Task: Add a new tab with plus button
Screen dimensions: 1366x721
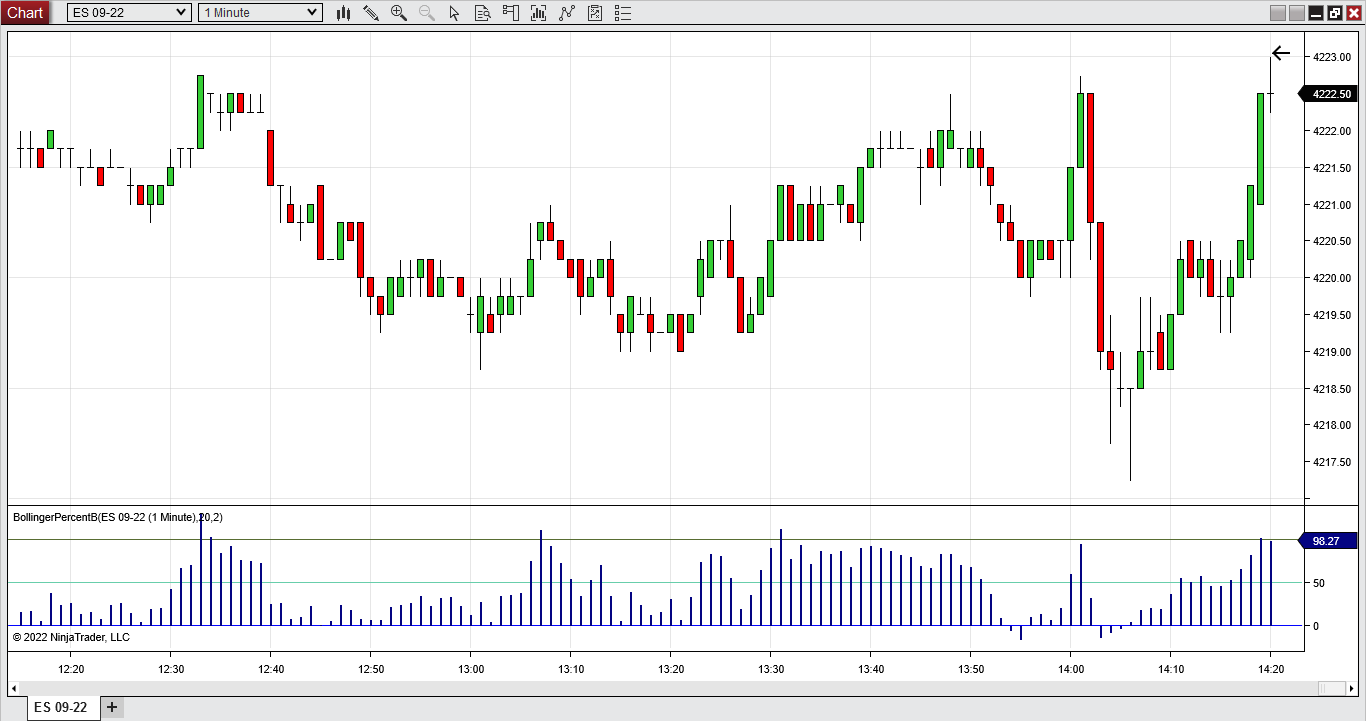Action: click(112, 707)
